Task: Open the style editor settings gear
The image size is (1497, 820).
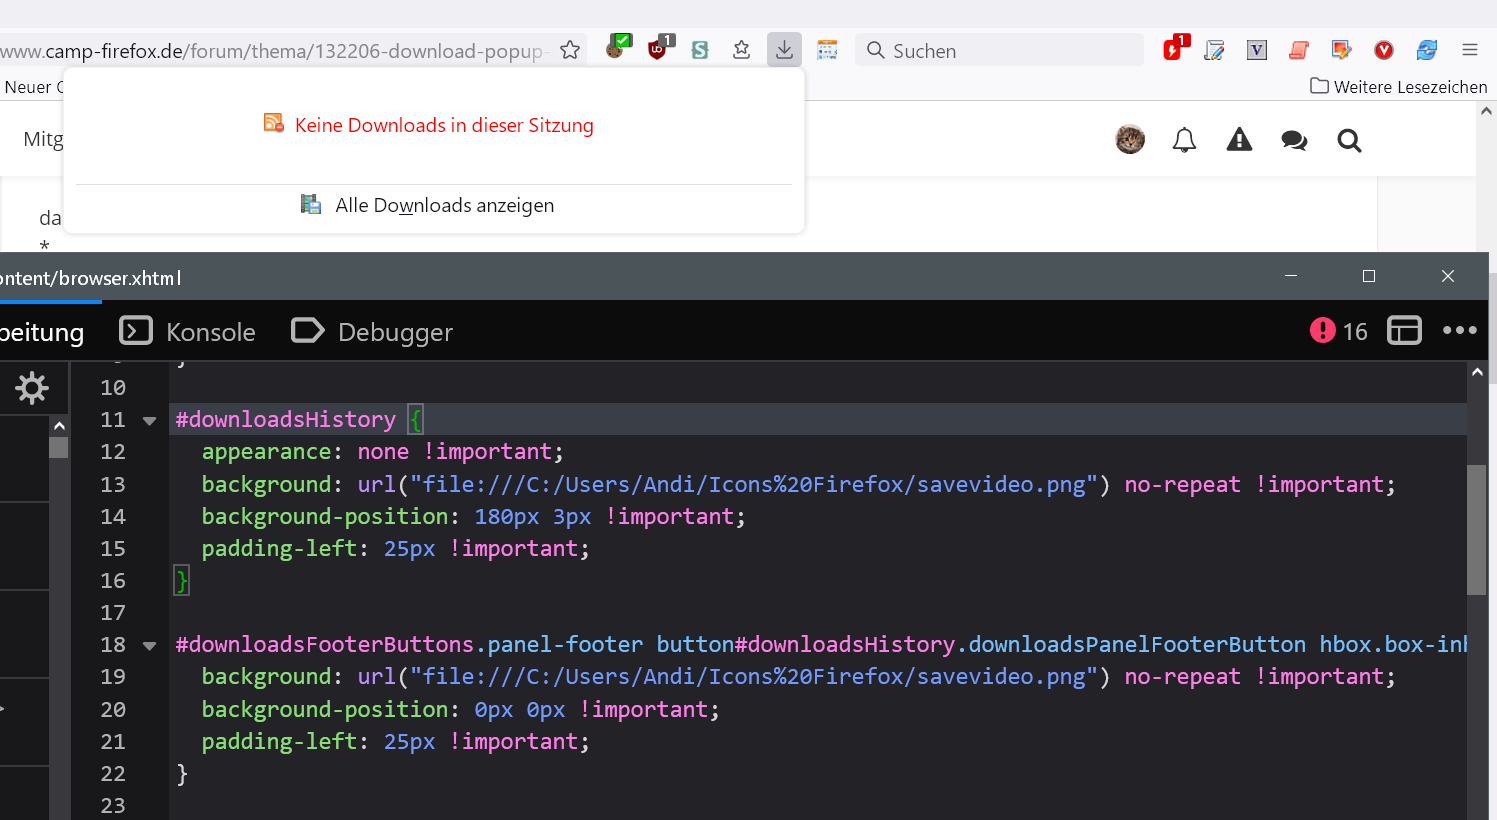Action: 32,388
